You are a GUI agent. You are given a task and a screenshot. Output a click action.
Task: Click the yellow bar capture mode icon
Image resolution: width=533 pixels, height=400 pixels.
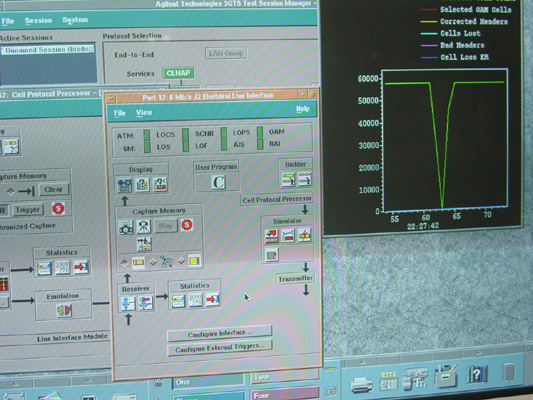[x=138, y=262]
